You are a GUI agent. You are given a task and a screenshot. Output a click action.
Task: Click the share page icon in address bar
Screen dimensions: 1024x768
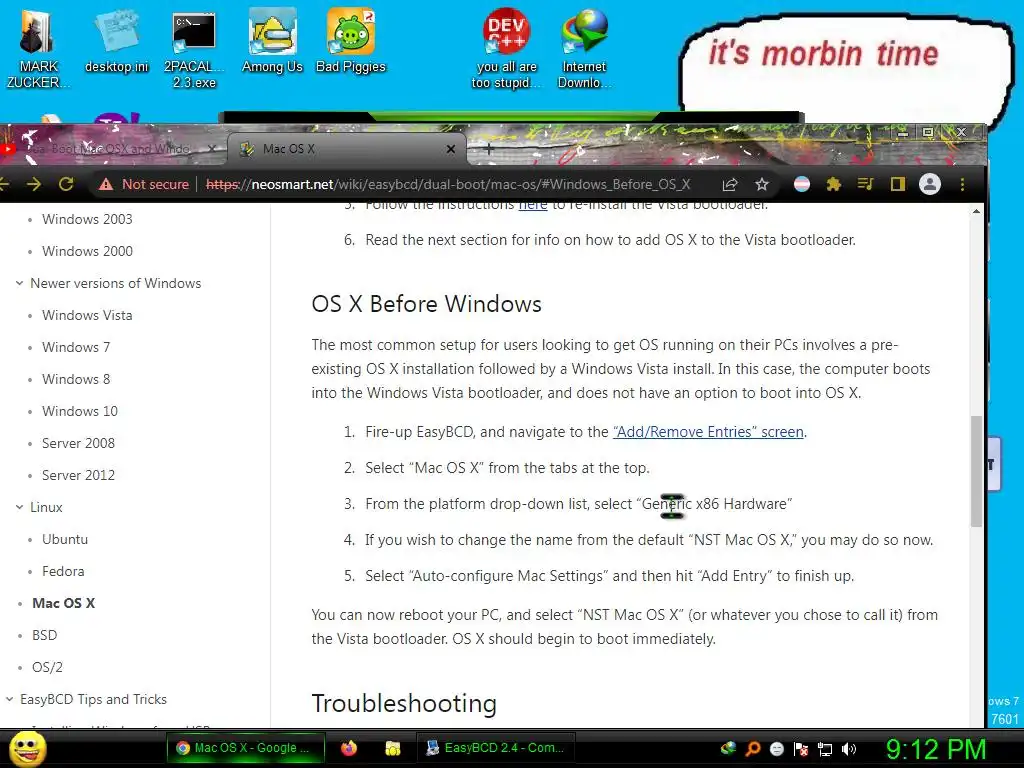730,185
